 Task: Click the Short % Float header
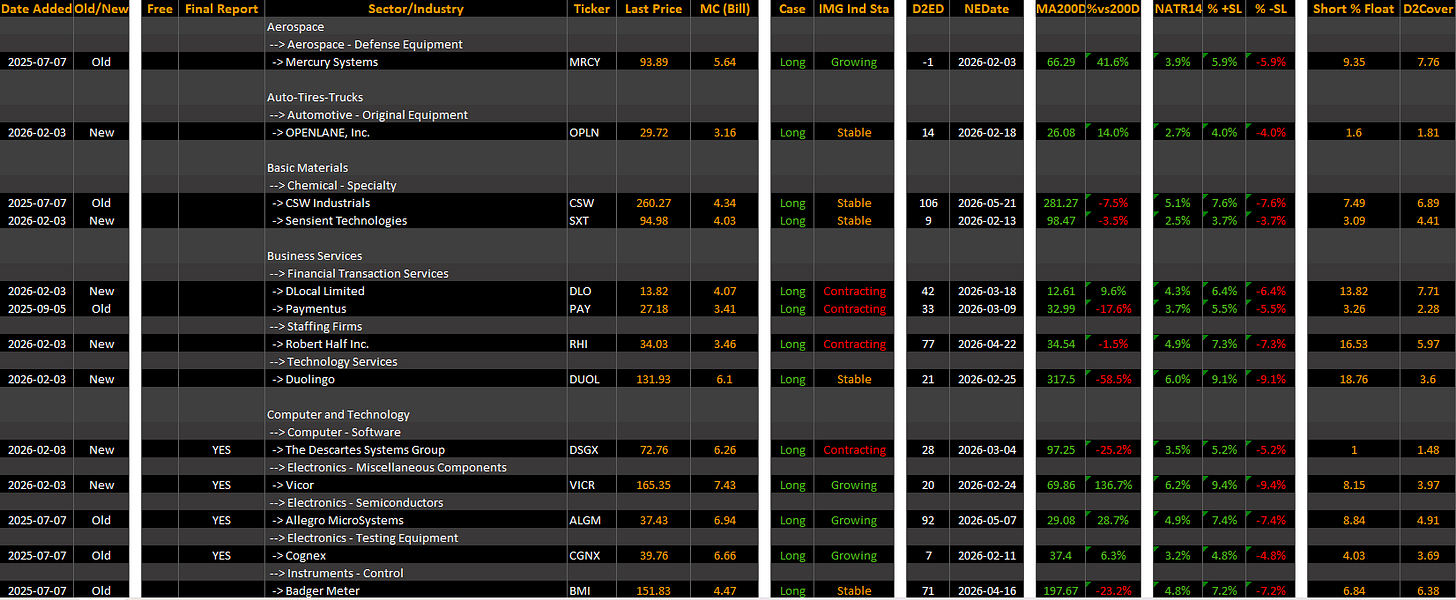pyautogui.click(x=1354, y=9)
